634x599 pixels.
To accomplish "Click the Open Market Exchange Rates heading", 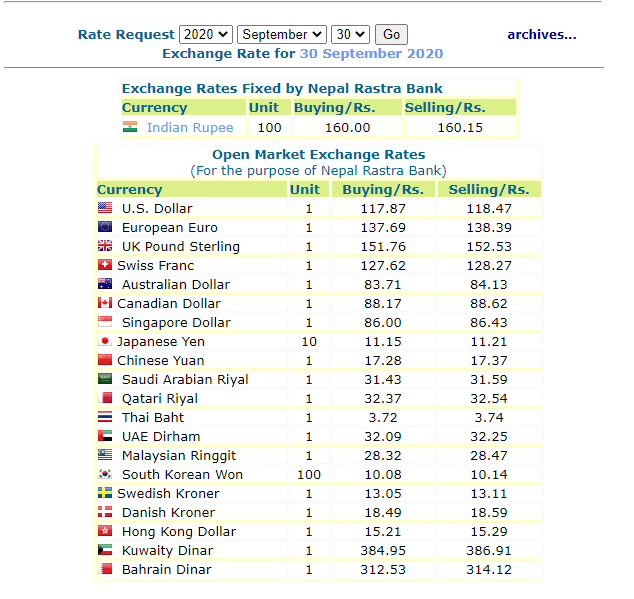I will click(318, 155).
